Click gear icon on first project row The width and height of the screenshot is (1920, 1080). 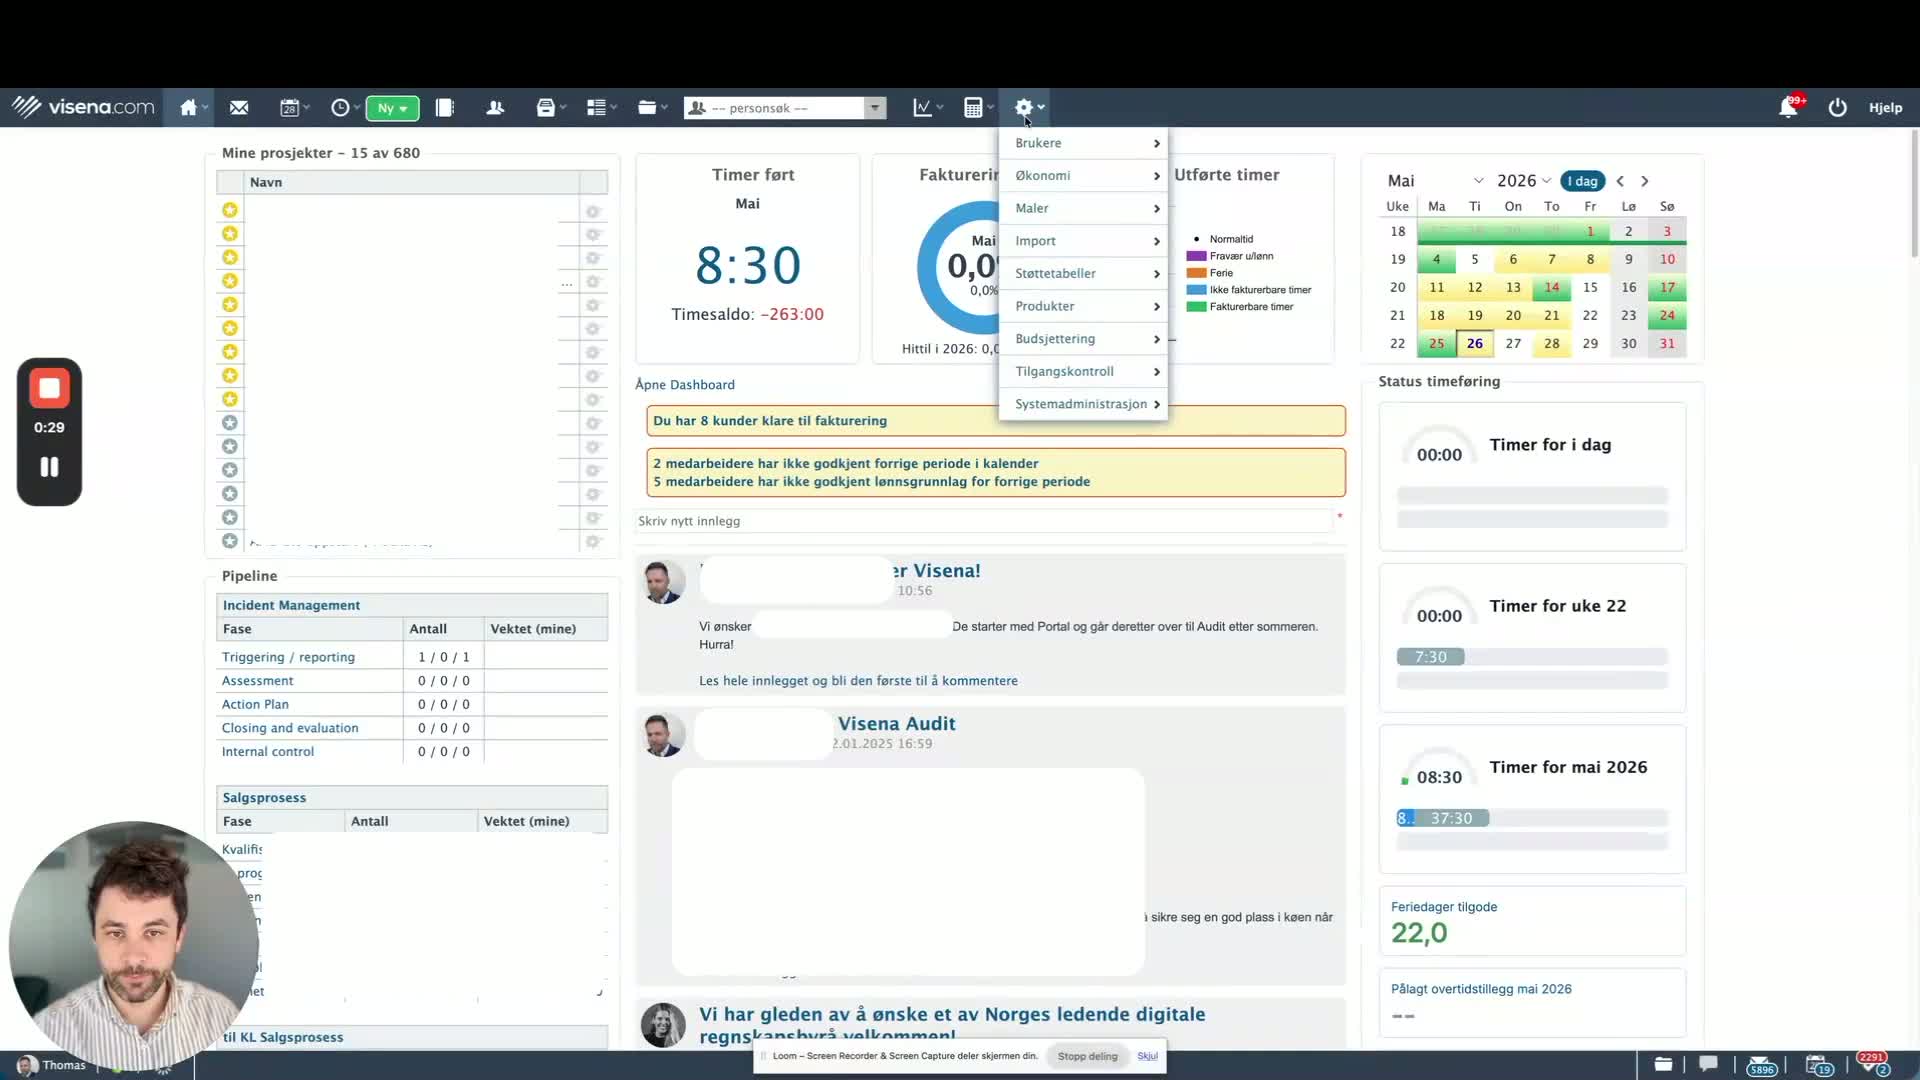pyautogui.click(x=593, y=211)
